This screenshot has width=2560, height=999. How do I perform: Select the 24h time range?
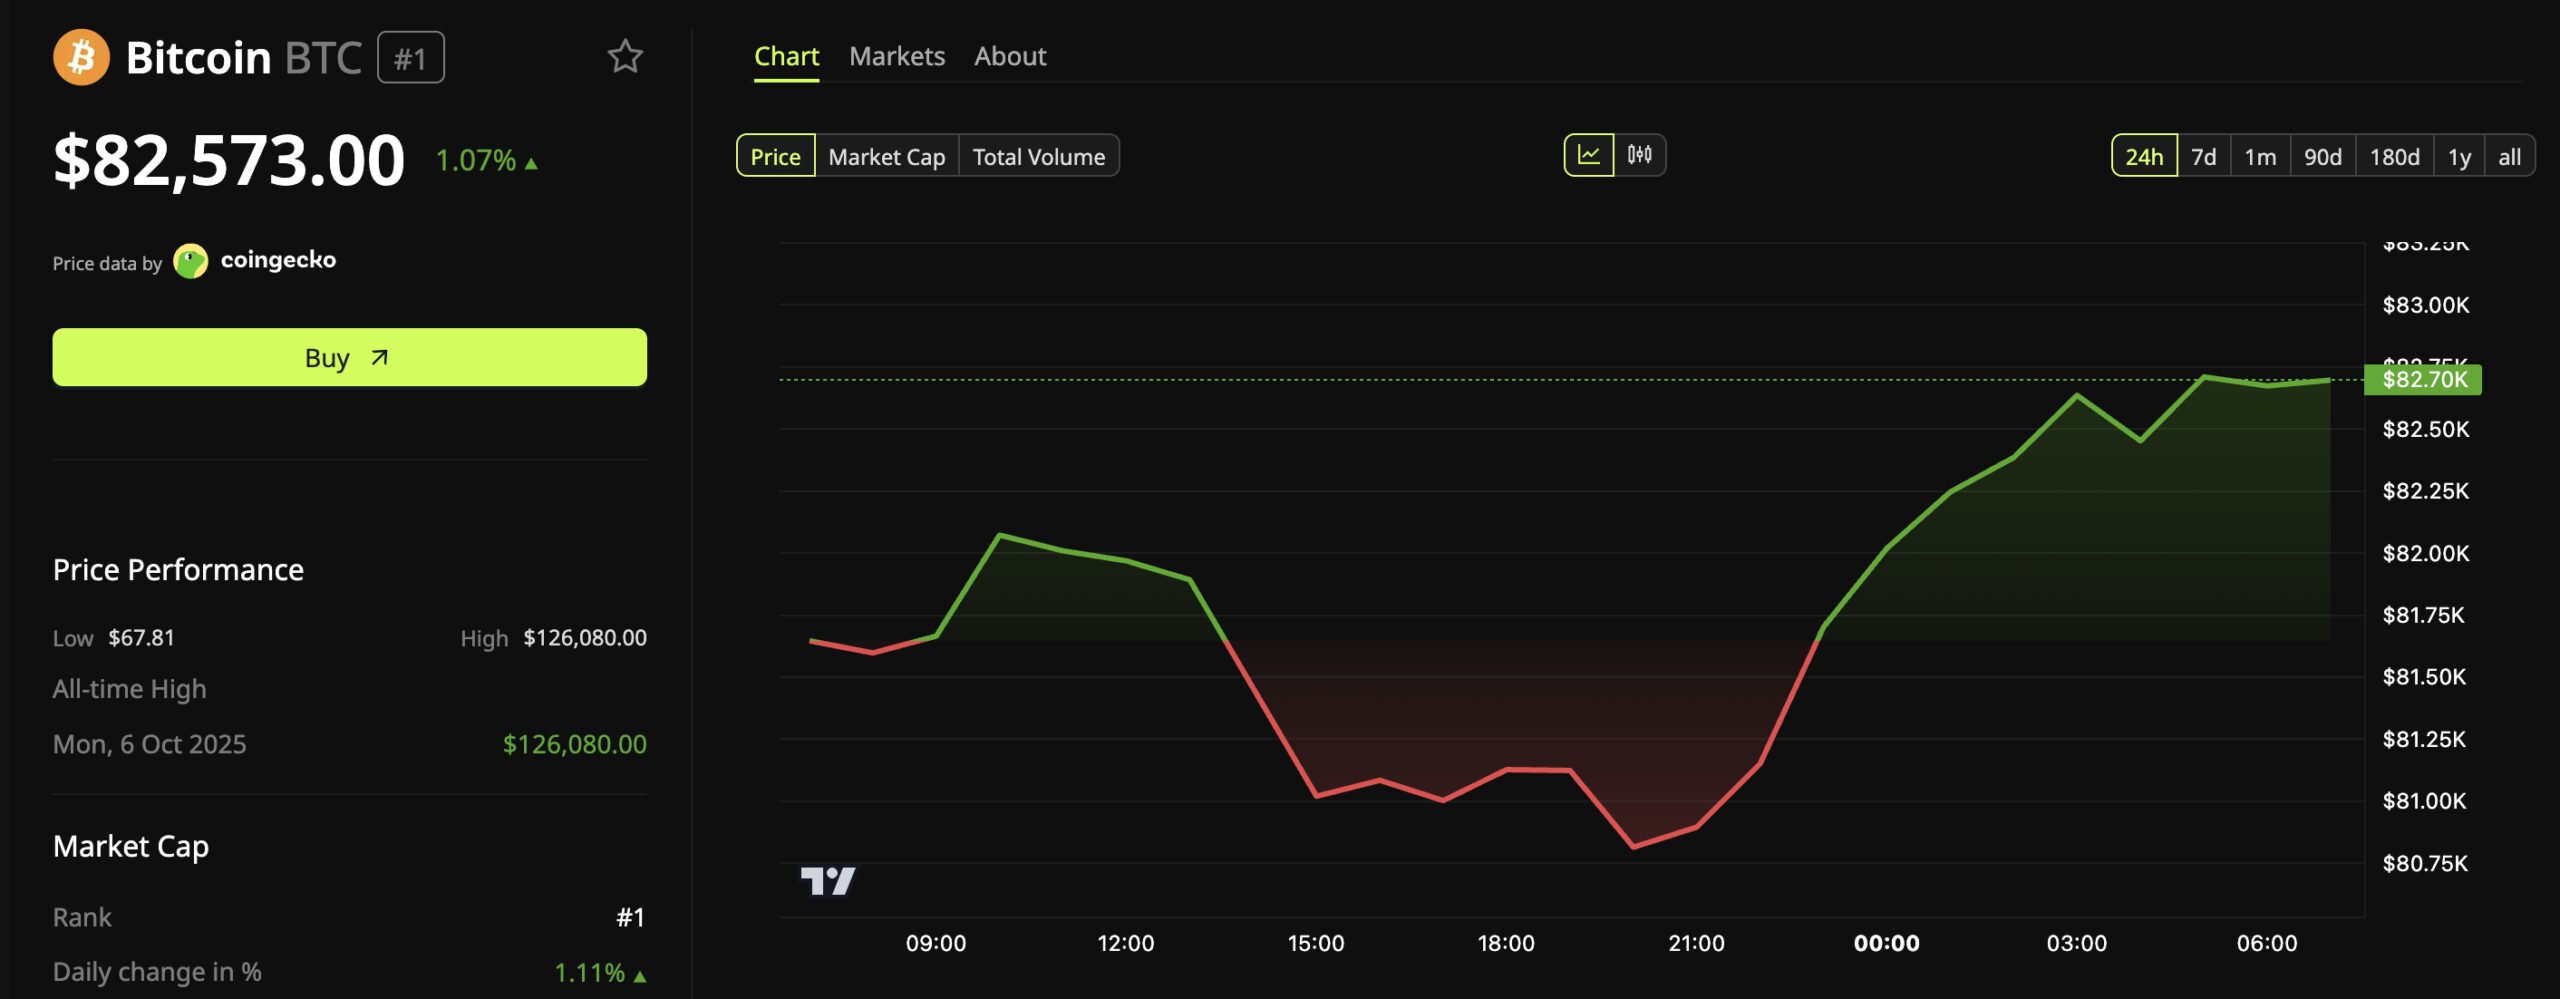(x=2144, y=156)
